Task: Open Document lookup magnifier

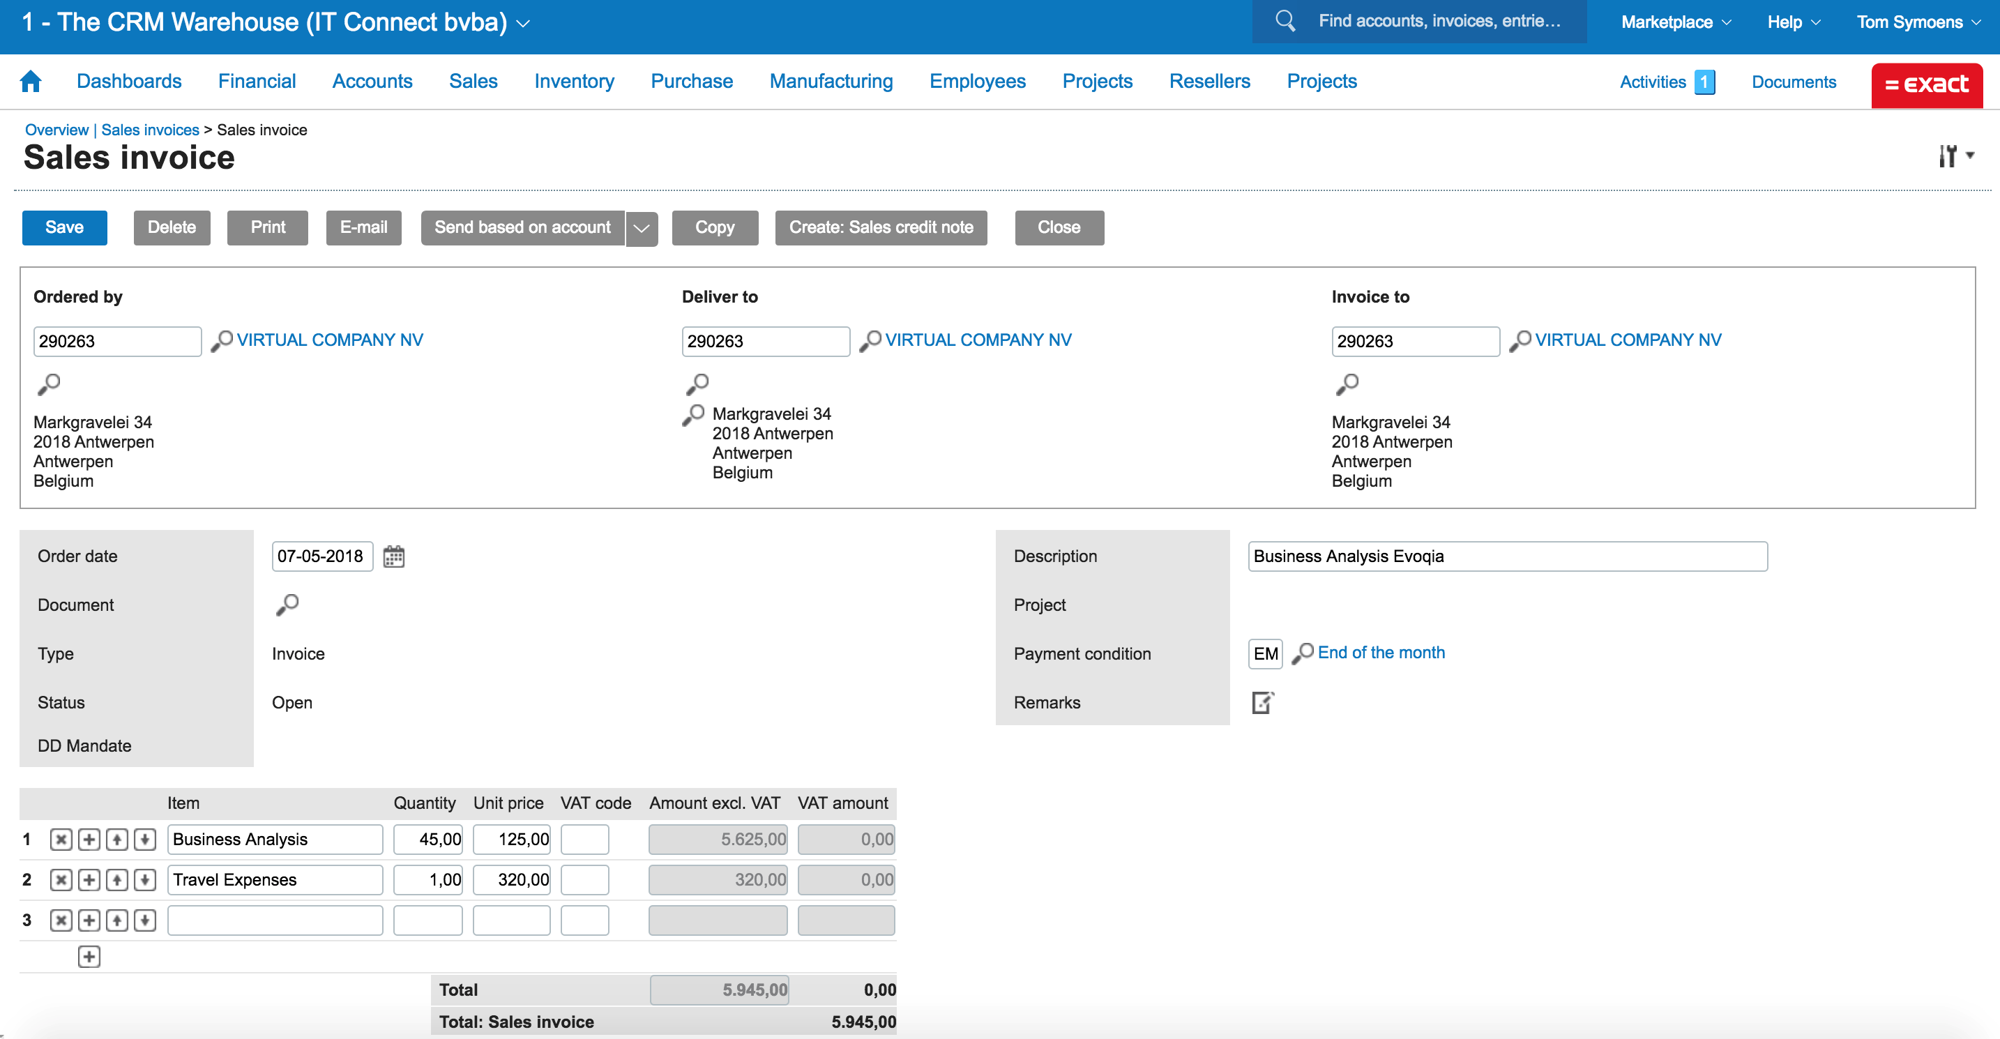Action: 287,605
